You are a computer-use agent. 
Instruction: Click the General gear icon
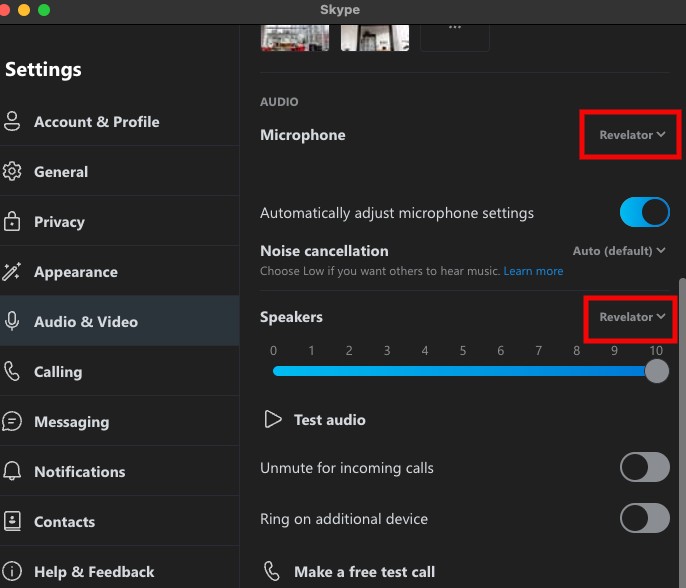coord(12,172)
